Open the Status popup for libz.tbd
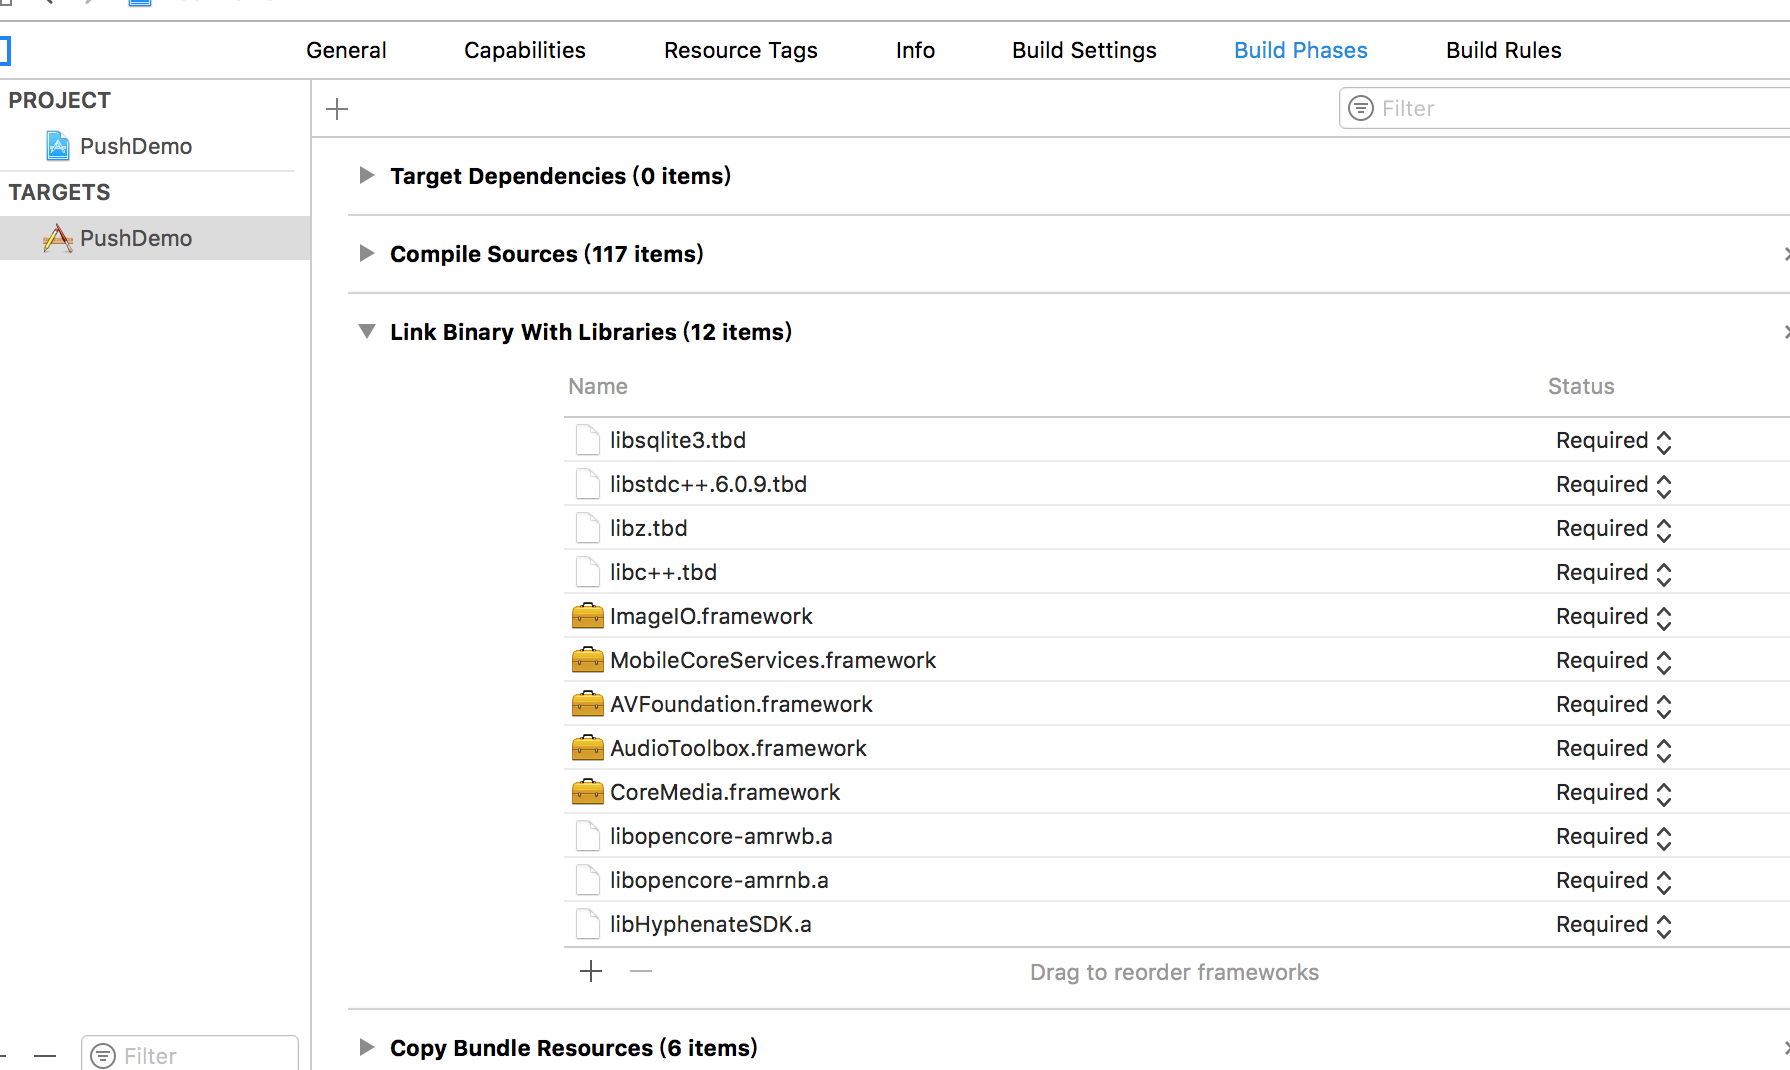The image size is (1790, 1070). (x=1613, y=529)
